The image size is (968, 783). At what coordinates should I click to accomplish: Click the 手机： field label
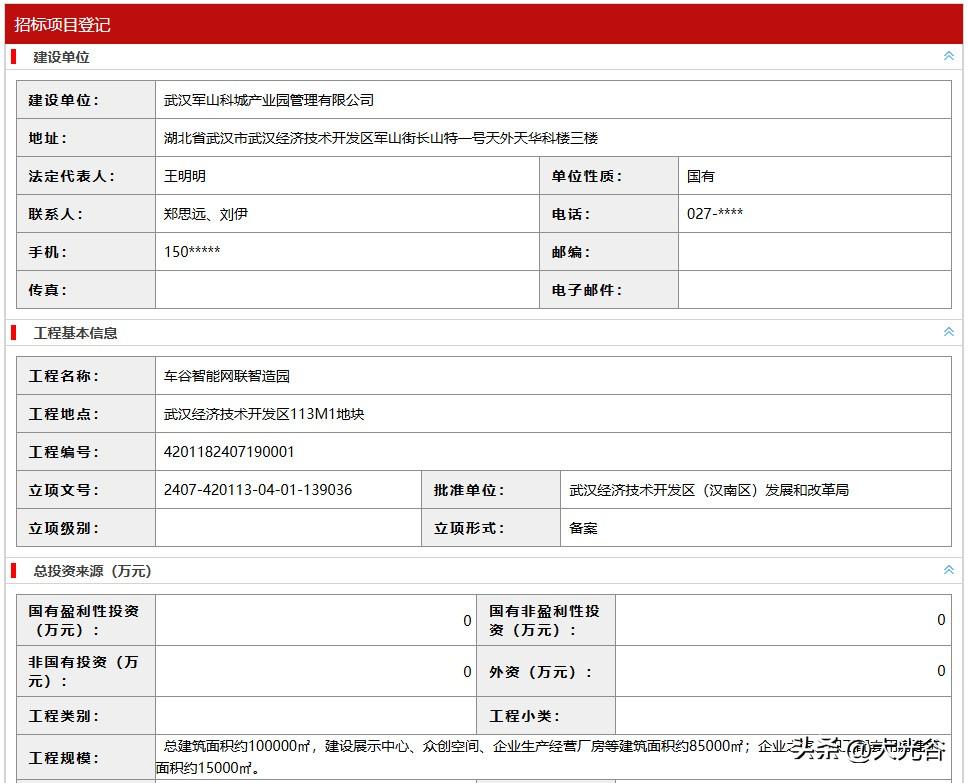pos(48,252)
